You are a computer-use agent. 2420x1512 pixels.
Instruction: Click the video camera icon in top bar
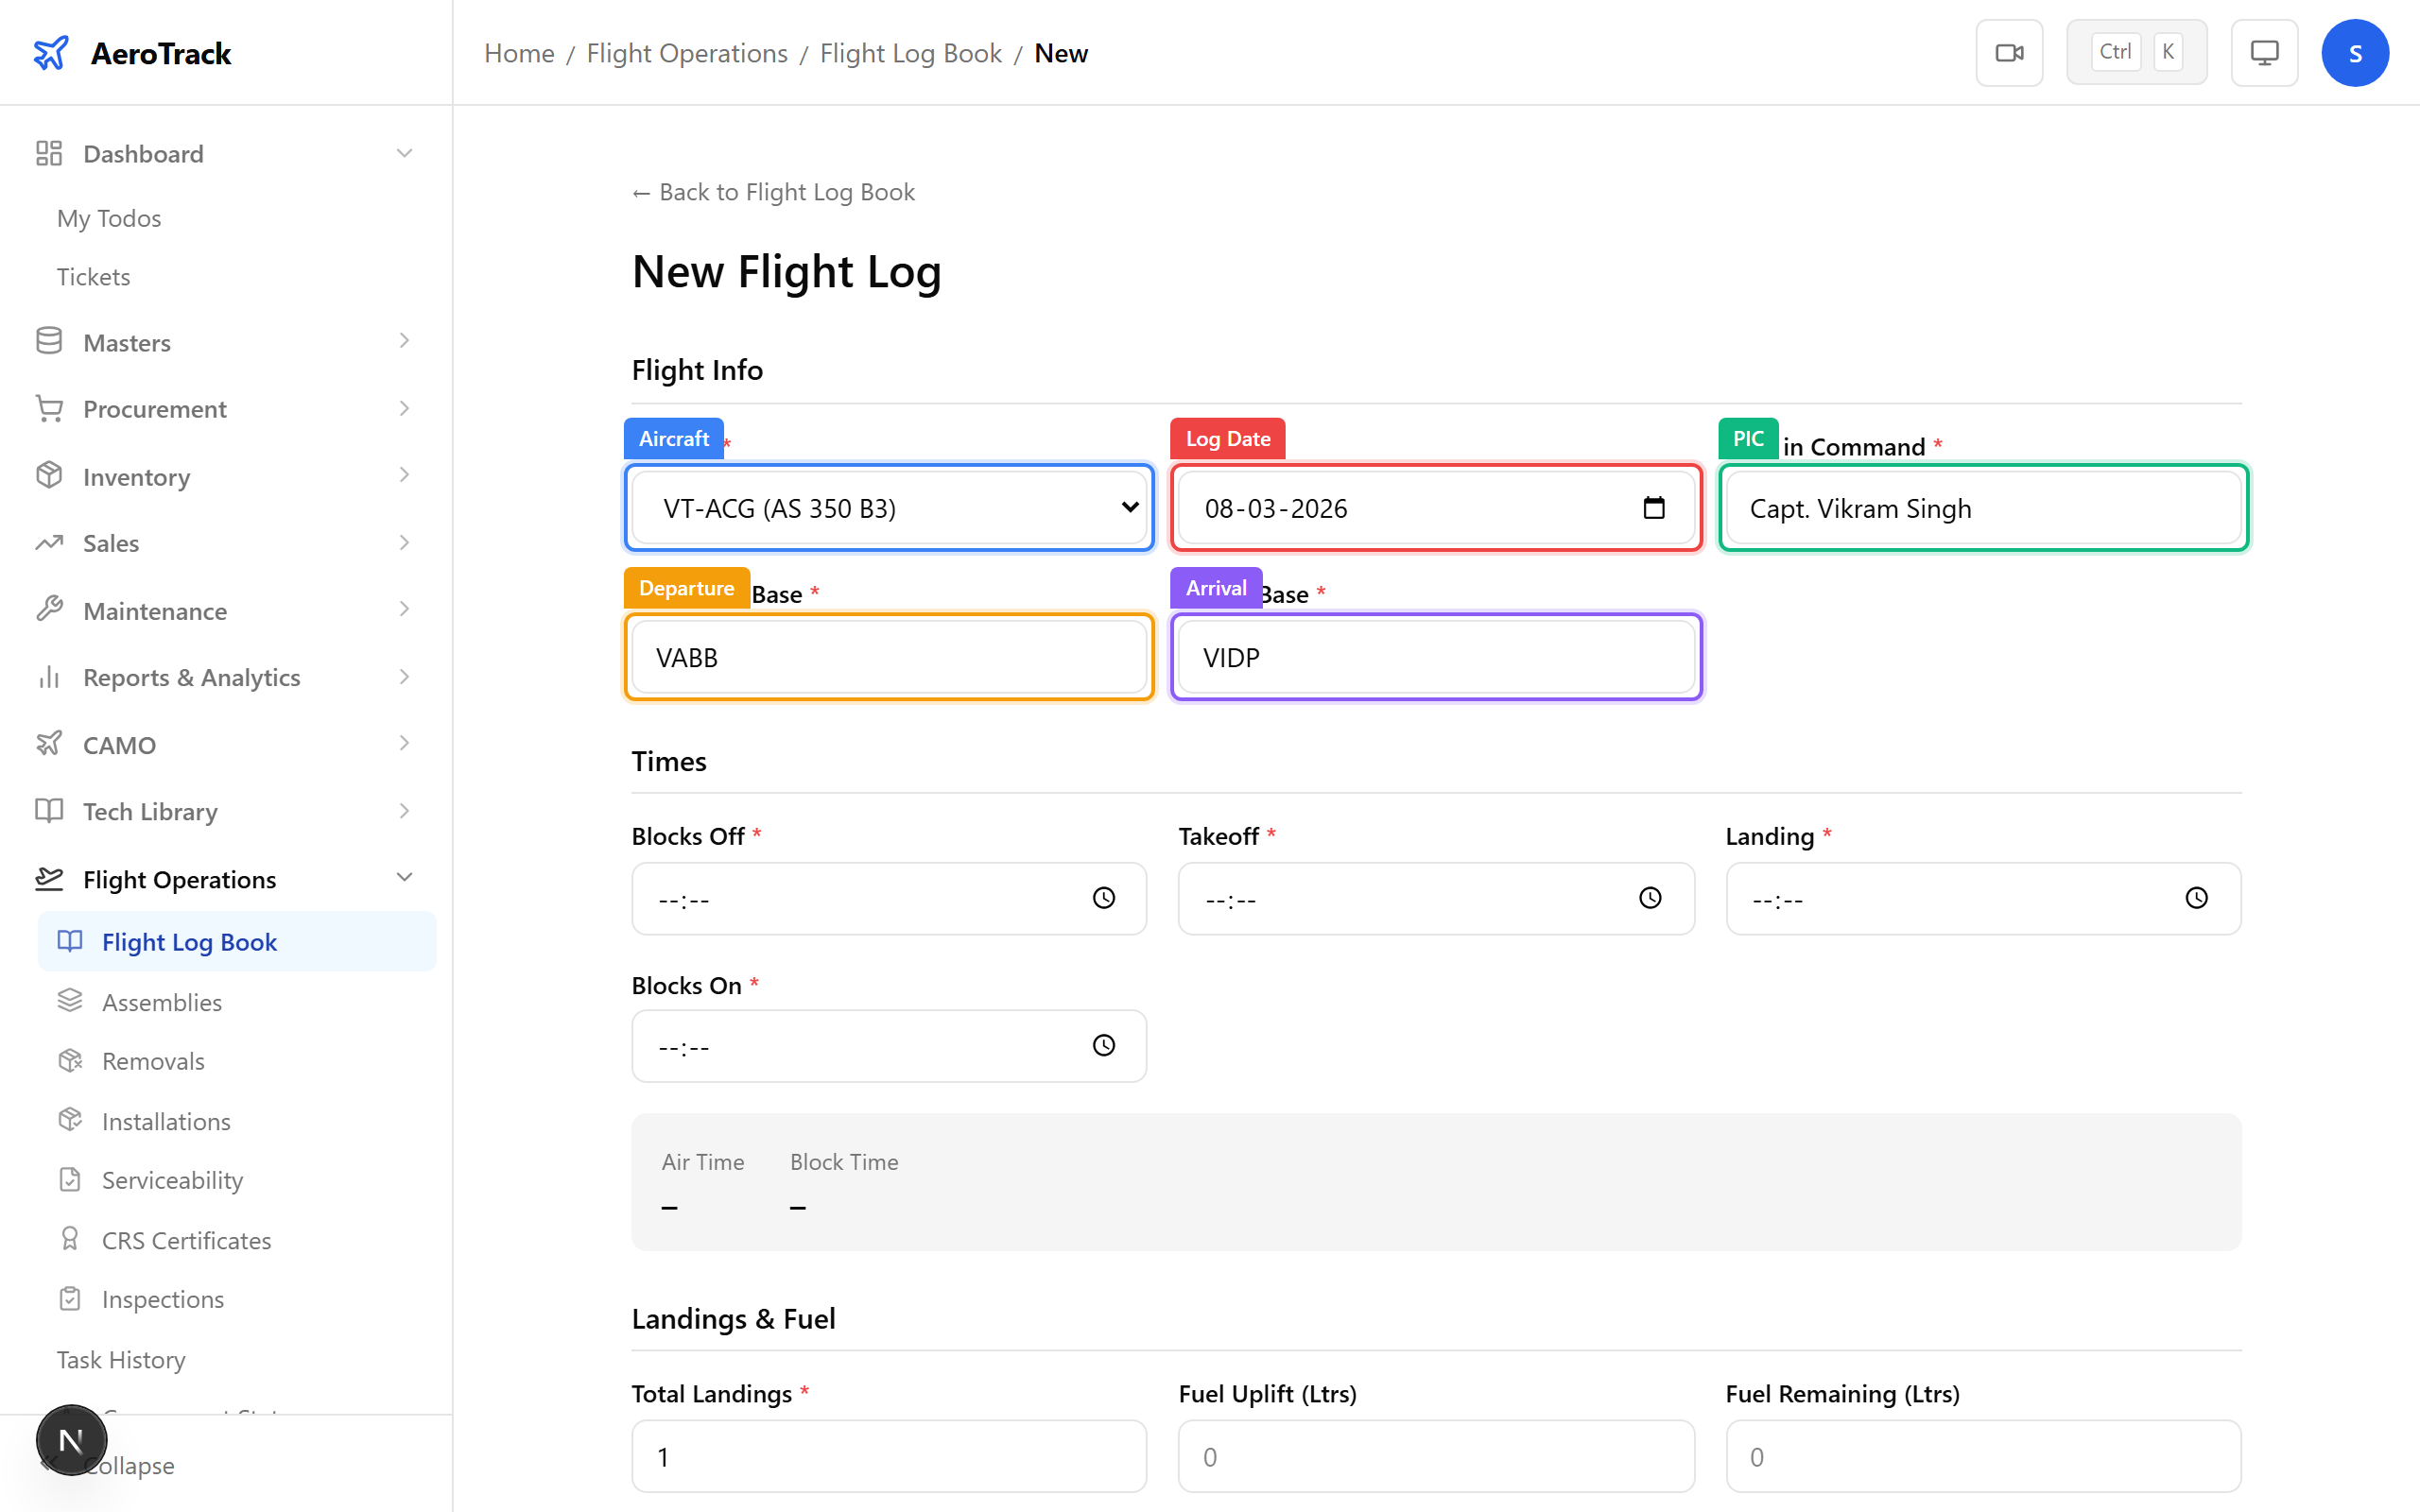coord(2009,52)
